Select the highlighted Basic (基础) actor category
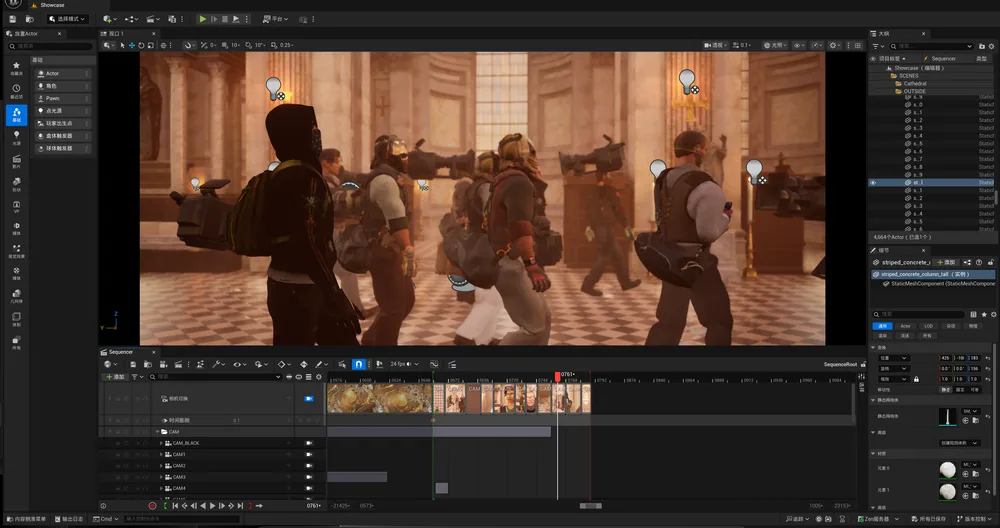Screen dimensions: 1000x528 (17, 114)
